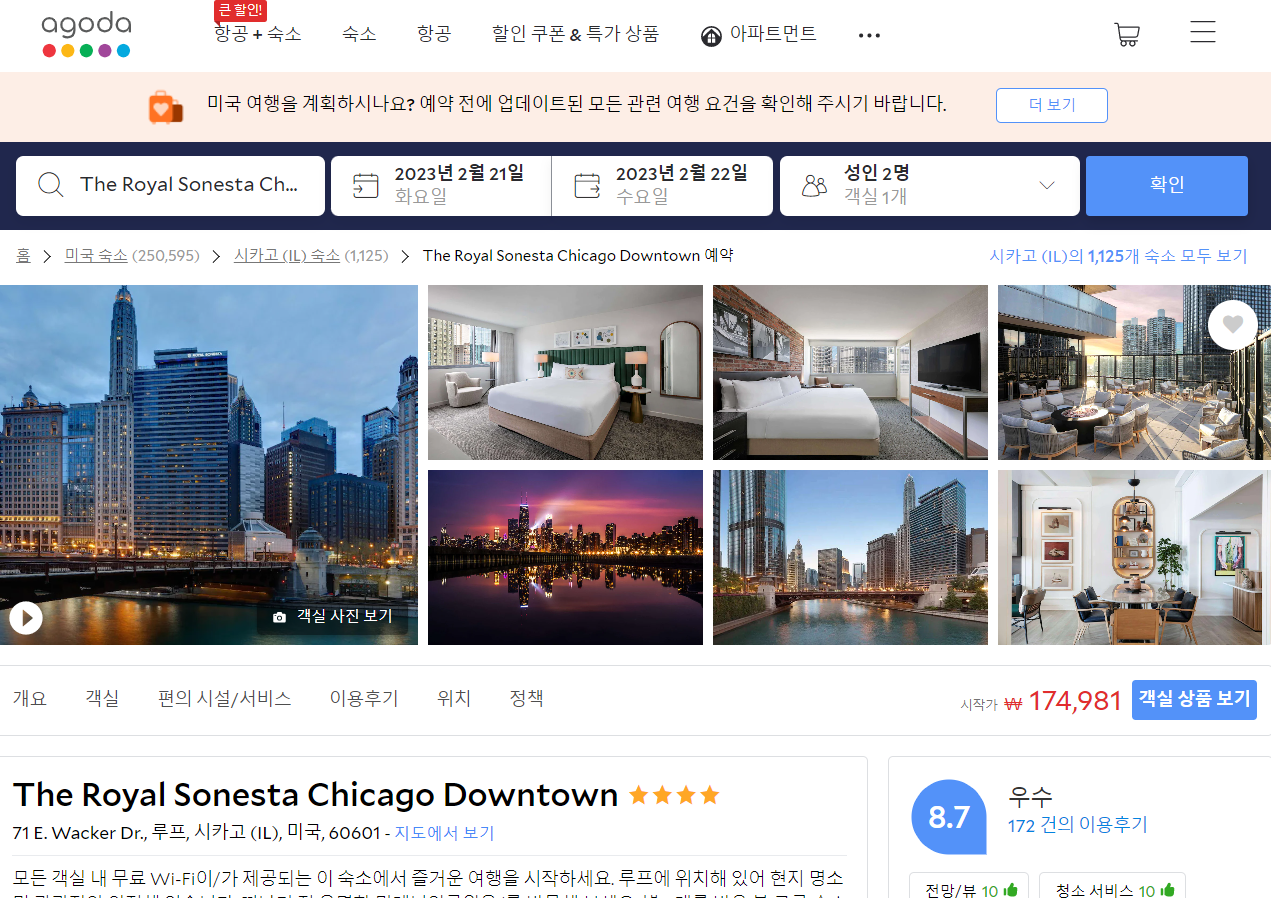Screen dimensions: 1271x898
Task: Click the suitcase icon in travel notice
Action: coord(166,106)
